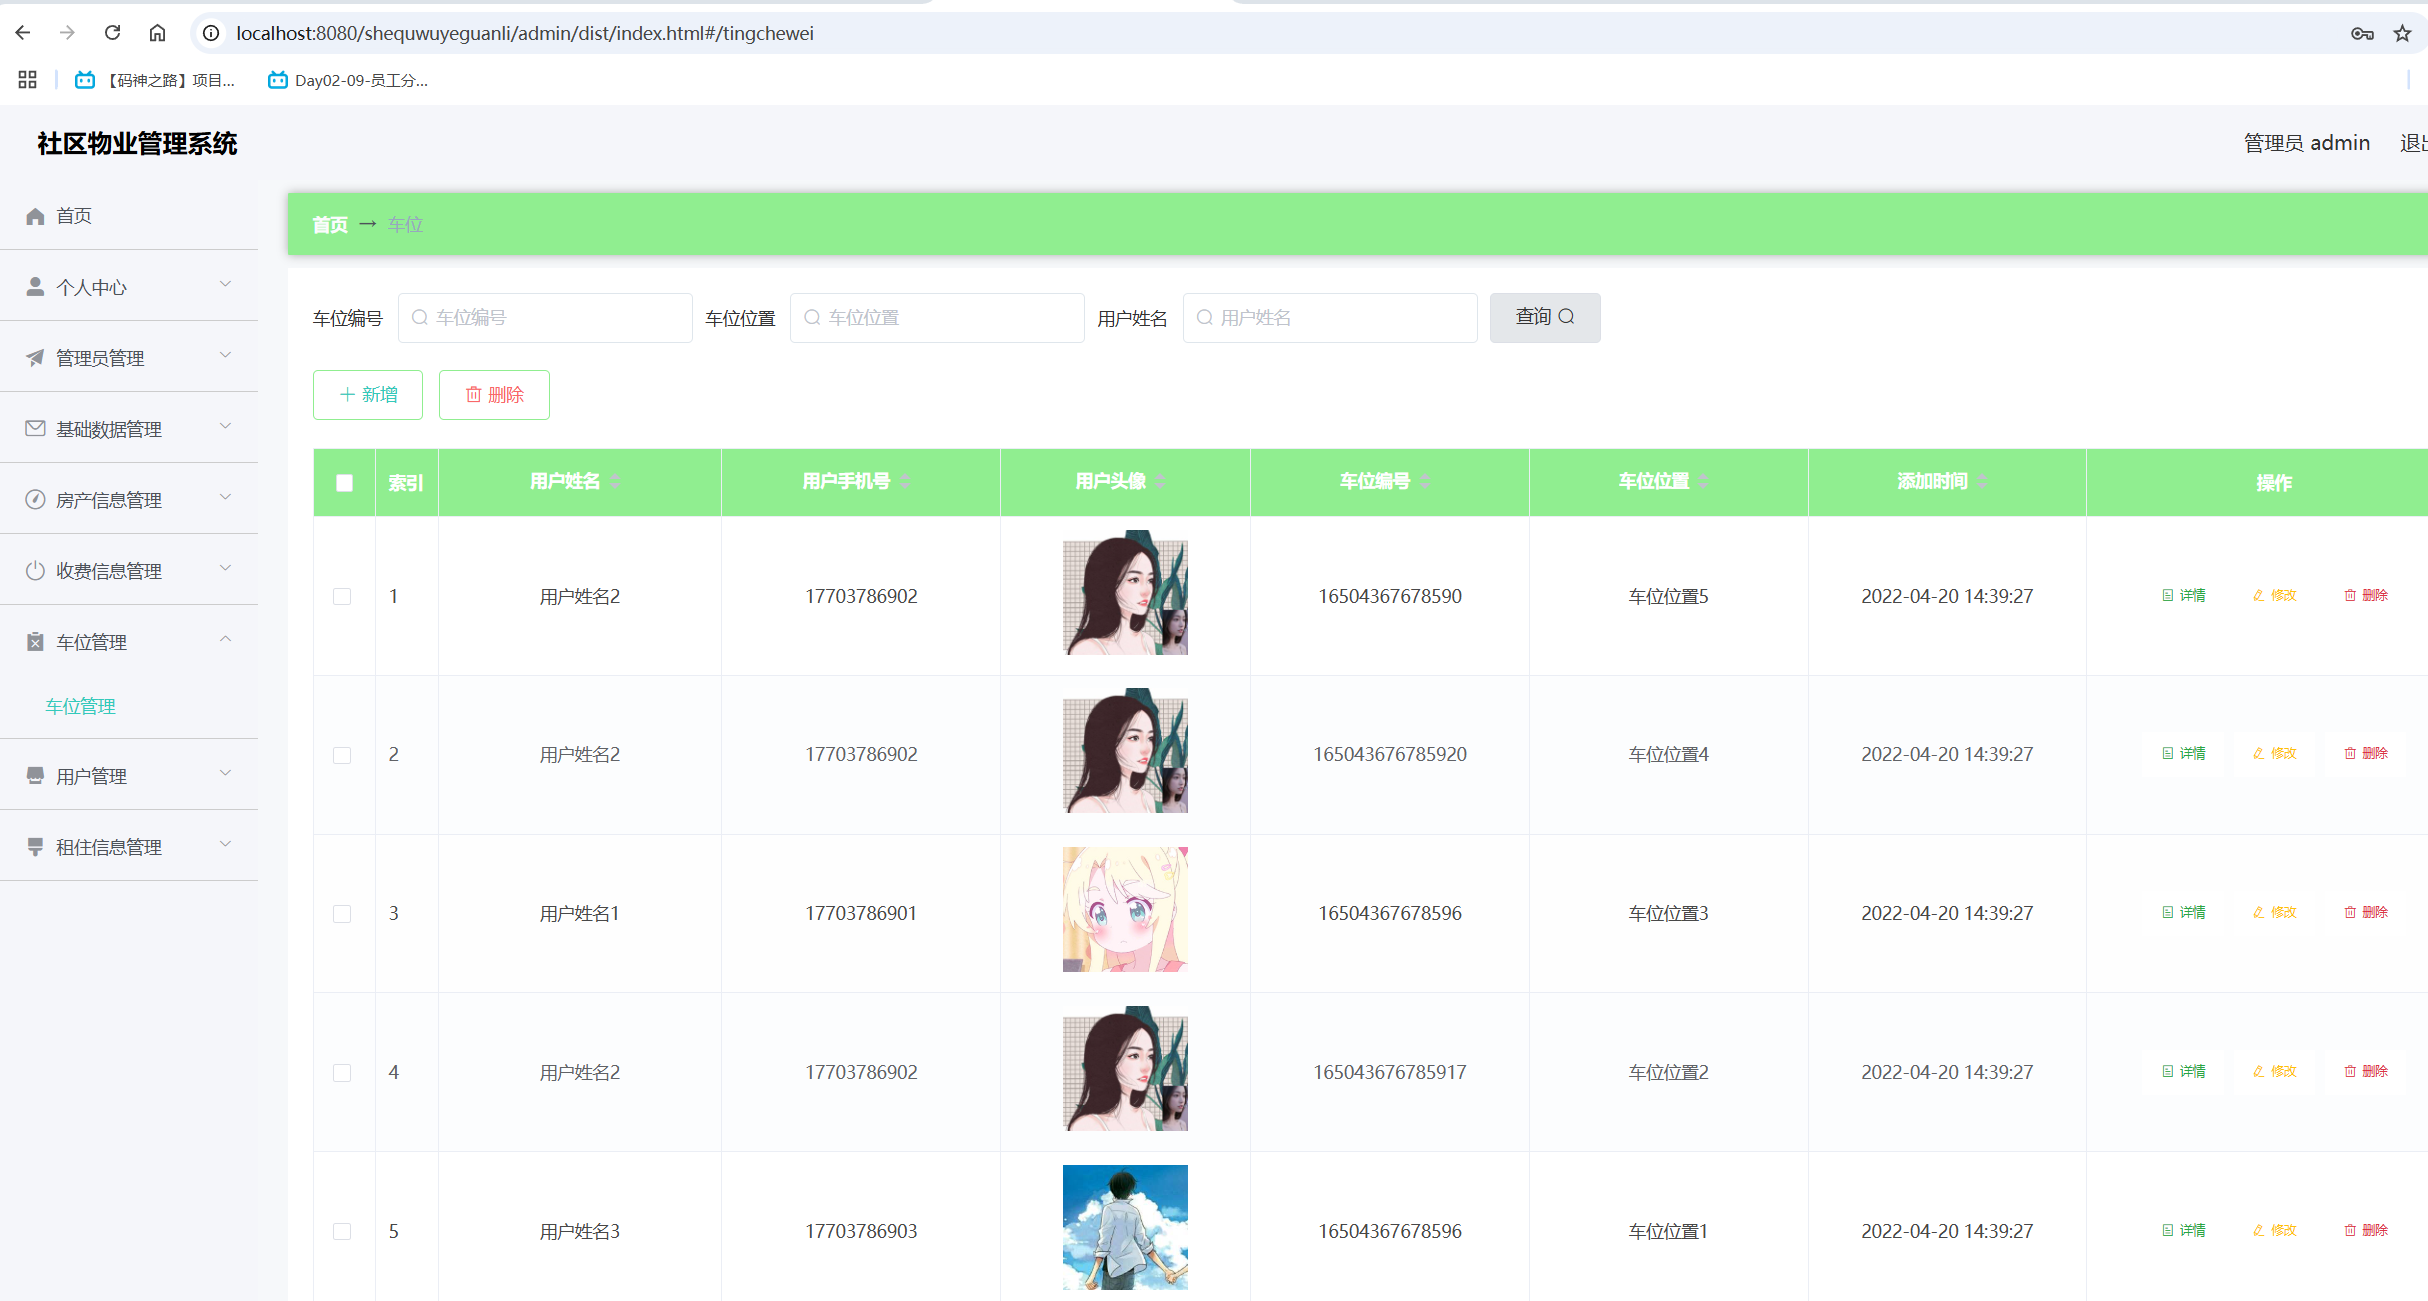Click the 修改 edit icon for row 3
This screenshot has height=1301, width=2428.
pyautogui.click(x=2258, y=913)
